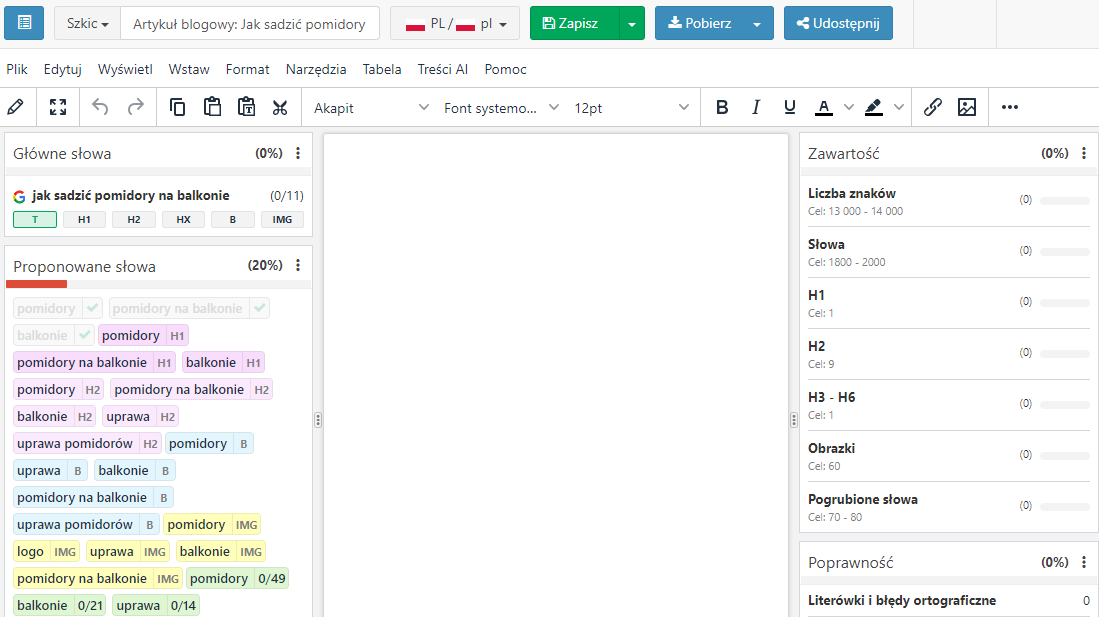Insert a hyperlink
The width and height of the screenshot is (1099, 617).
coord(932,107)
